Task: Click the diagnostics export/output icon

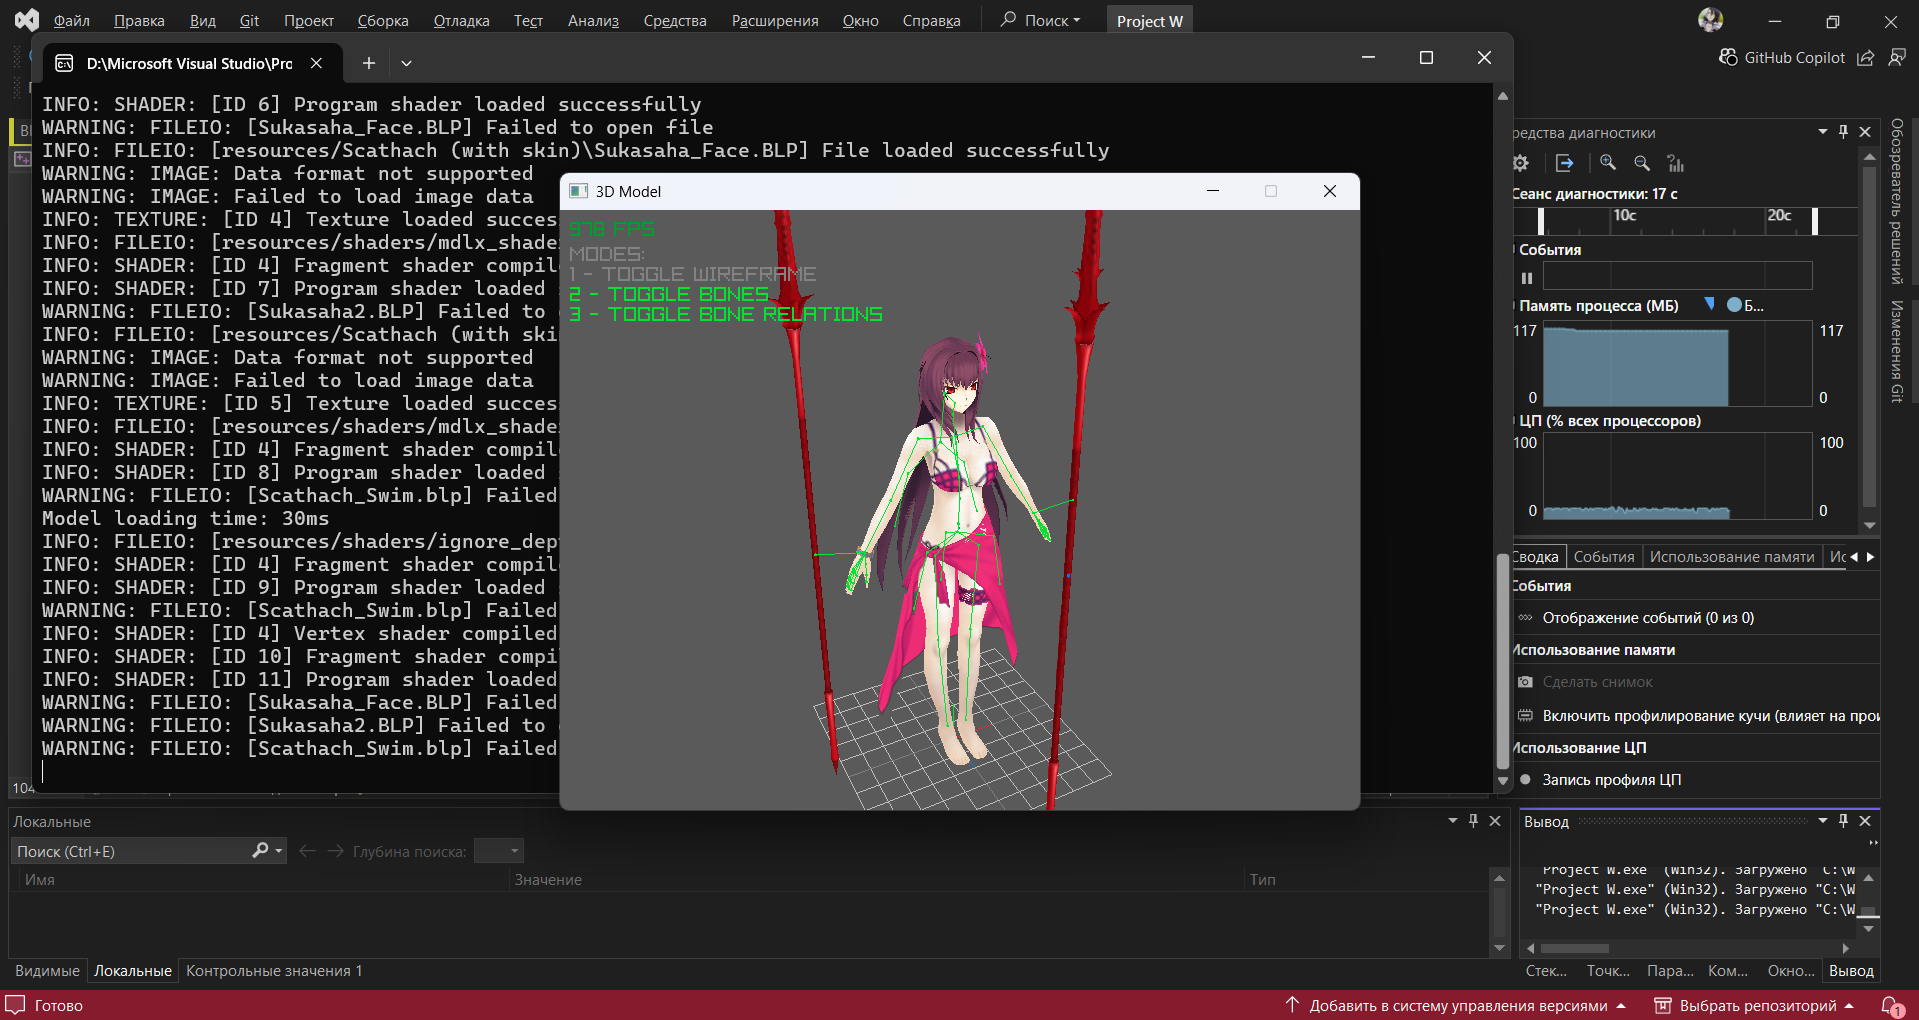Action: tap(1565, 163)
